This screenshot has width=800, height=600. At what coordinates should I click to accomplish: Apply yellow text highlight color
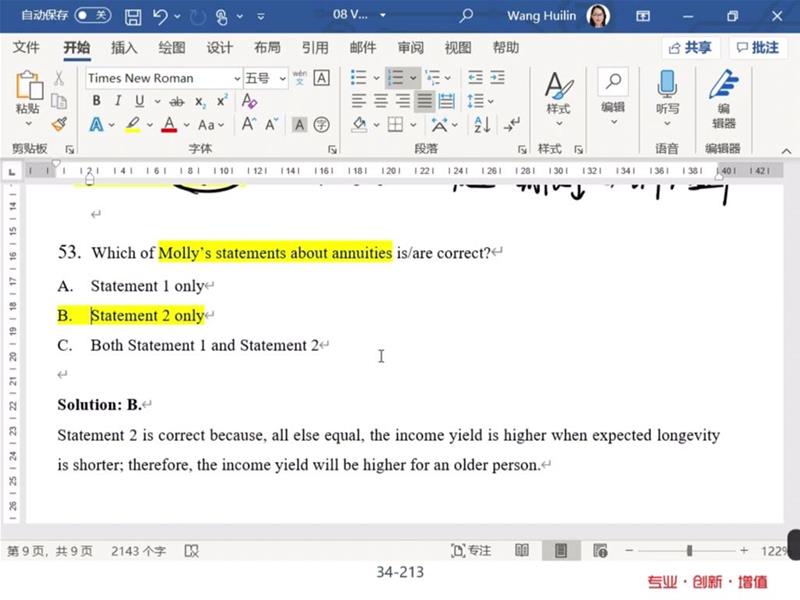[133, 124]
